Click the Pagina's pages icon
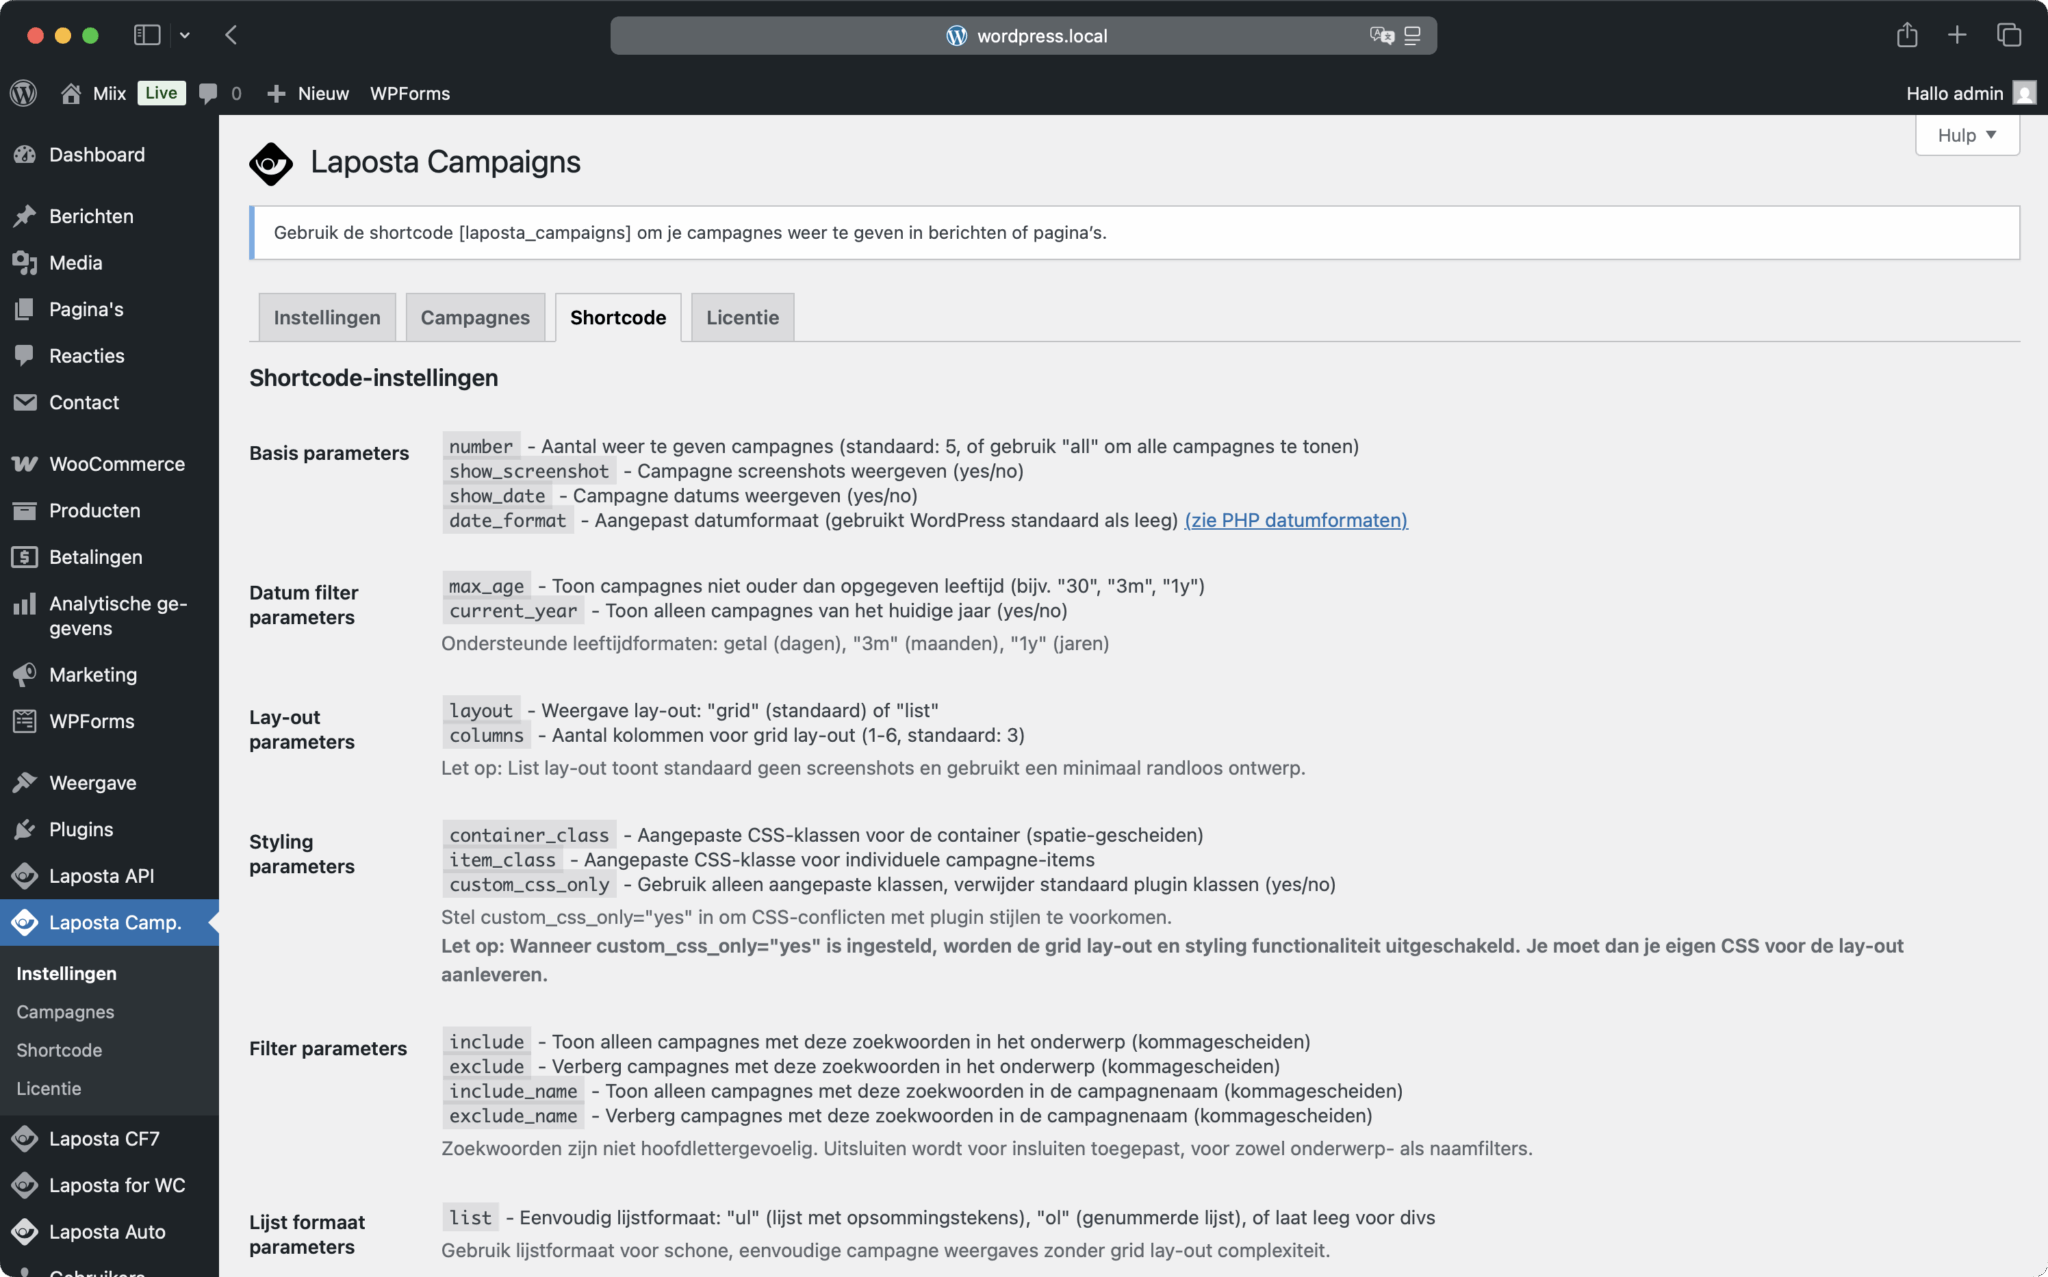This screenshot has height=1277, width=2048. (25, 309)
